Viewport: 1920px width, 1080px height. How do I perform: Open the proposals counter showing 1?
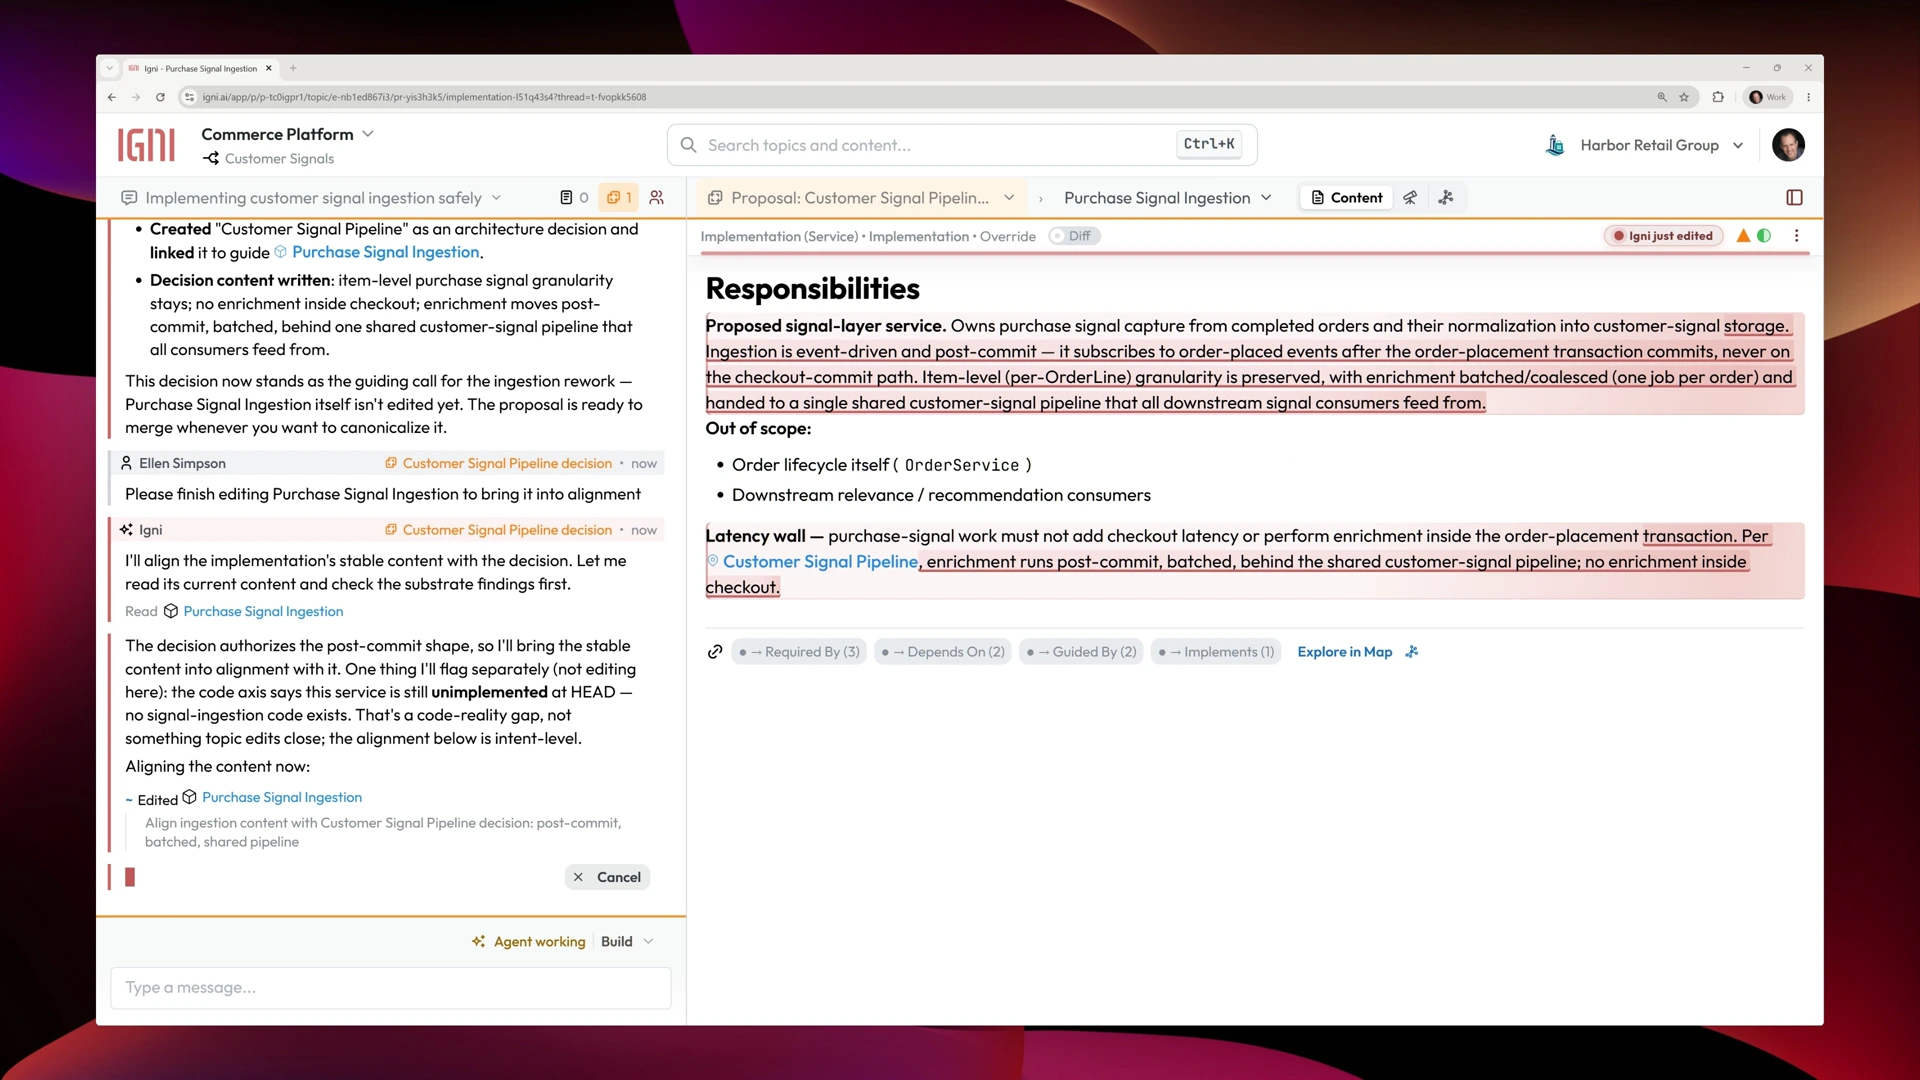tap(619, 198)
